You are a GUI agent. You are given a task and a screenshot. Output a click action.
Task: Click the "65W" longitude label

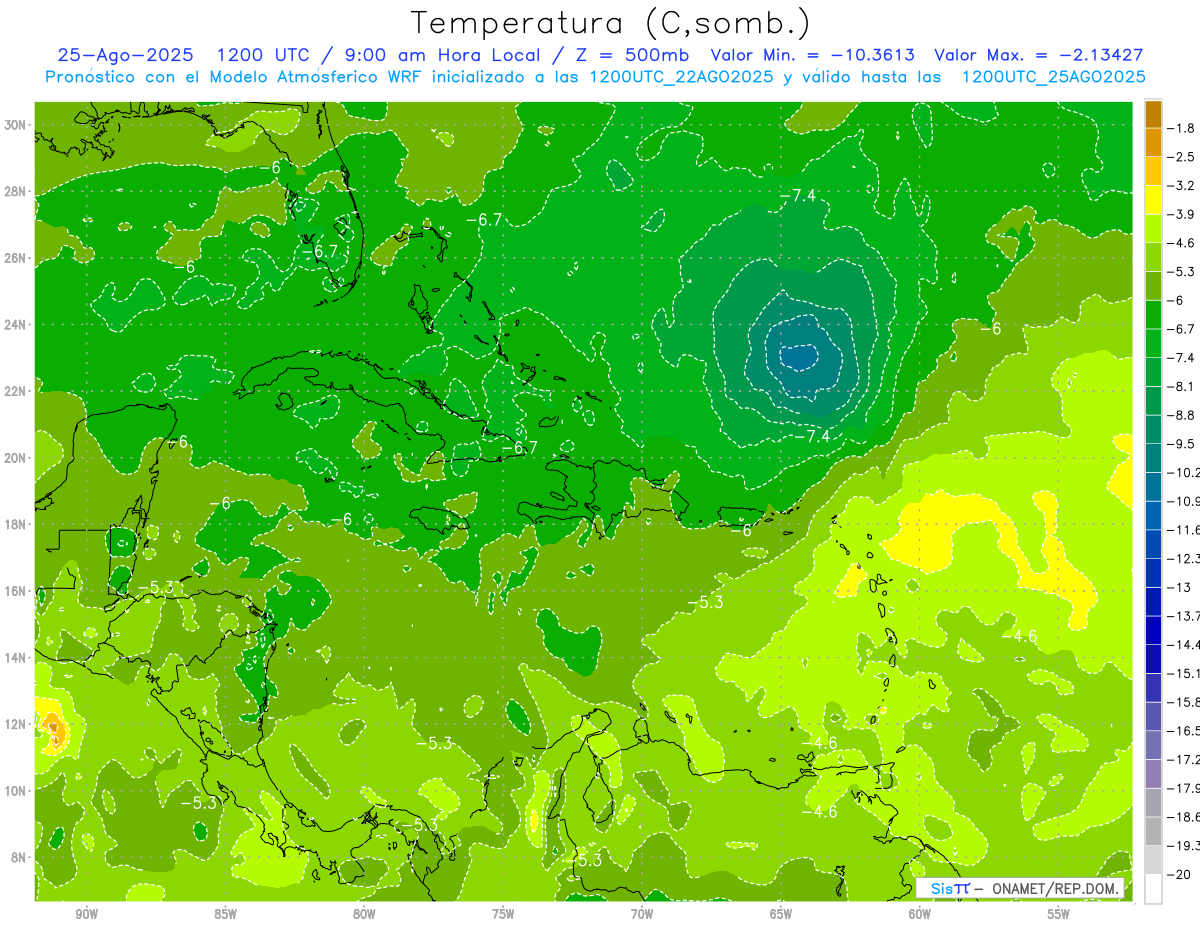pyautogui.click(x=781, y=914)
